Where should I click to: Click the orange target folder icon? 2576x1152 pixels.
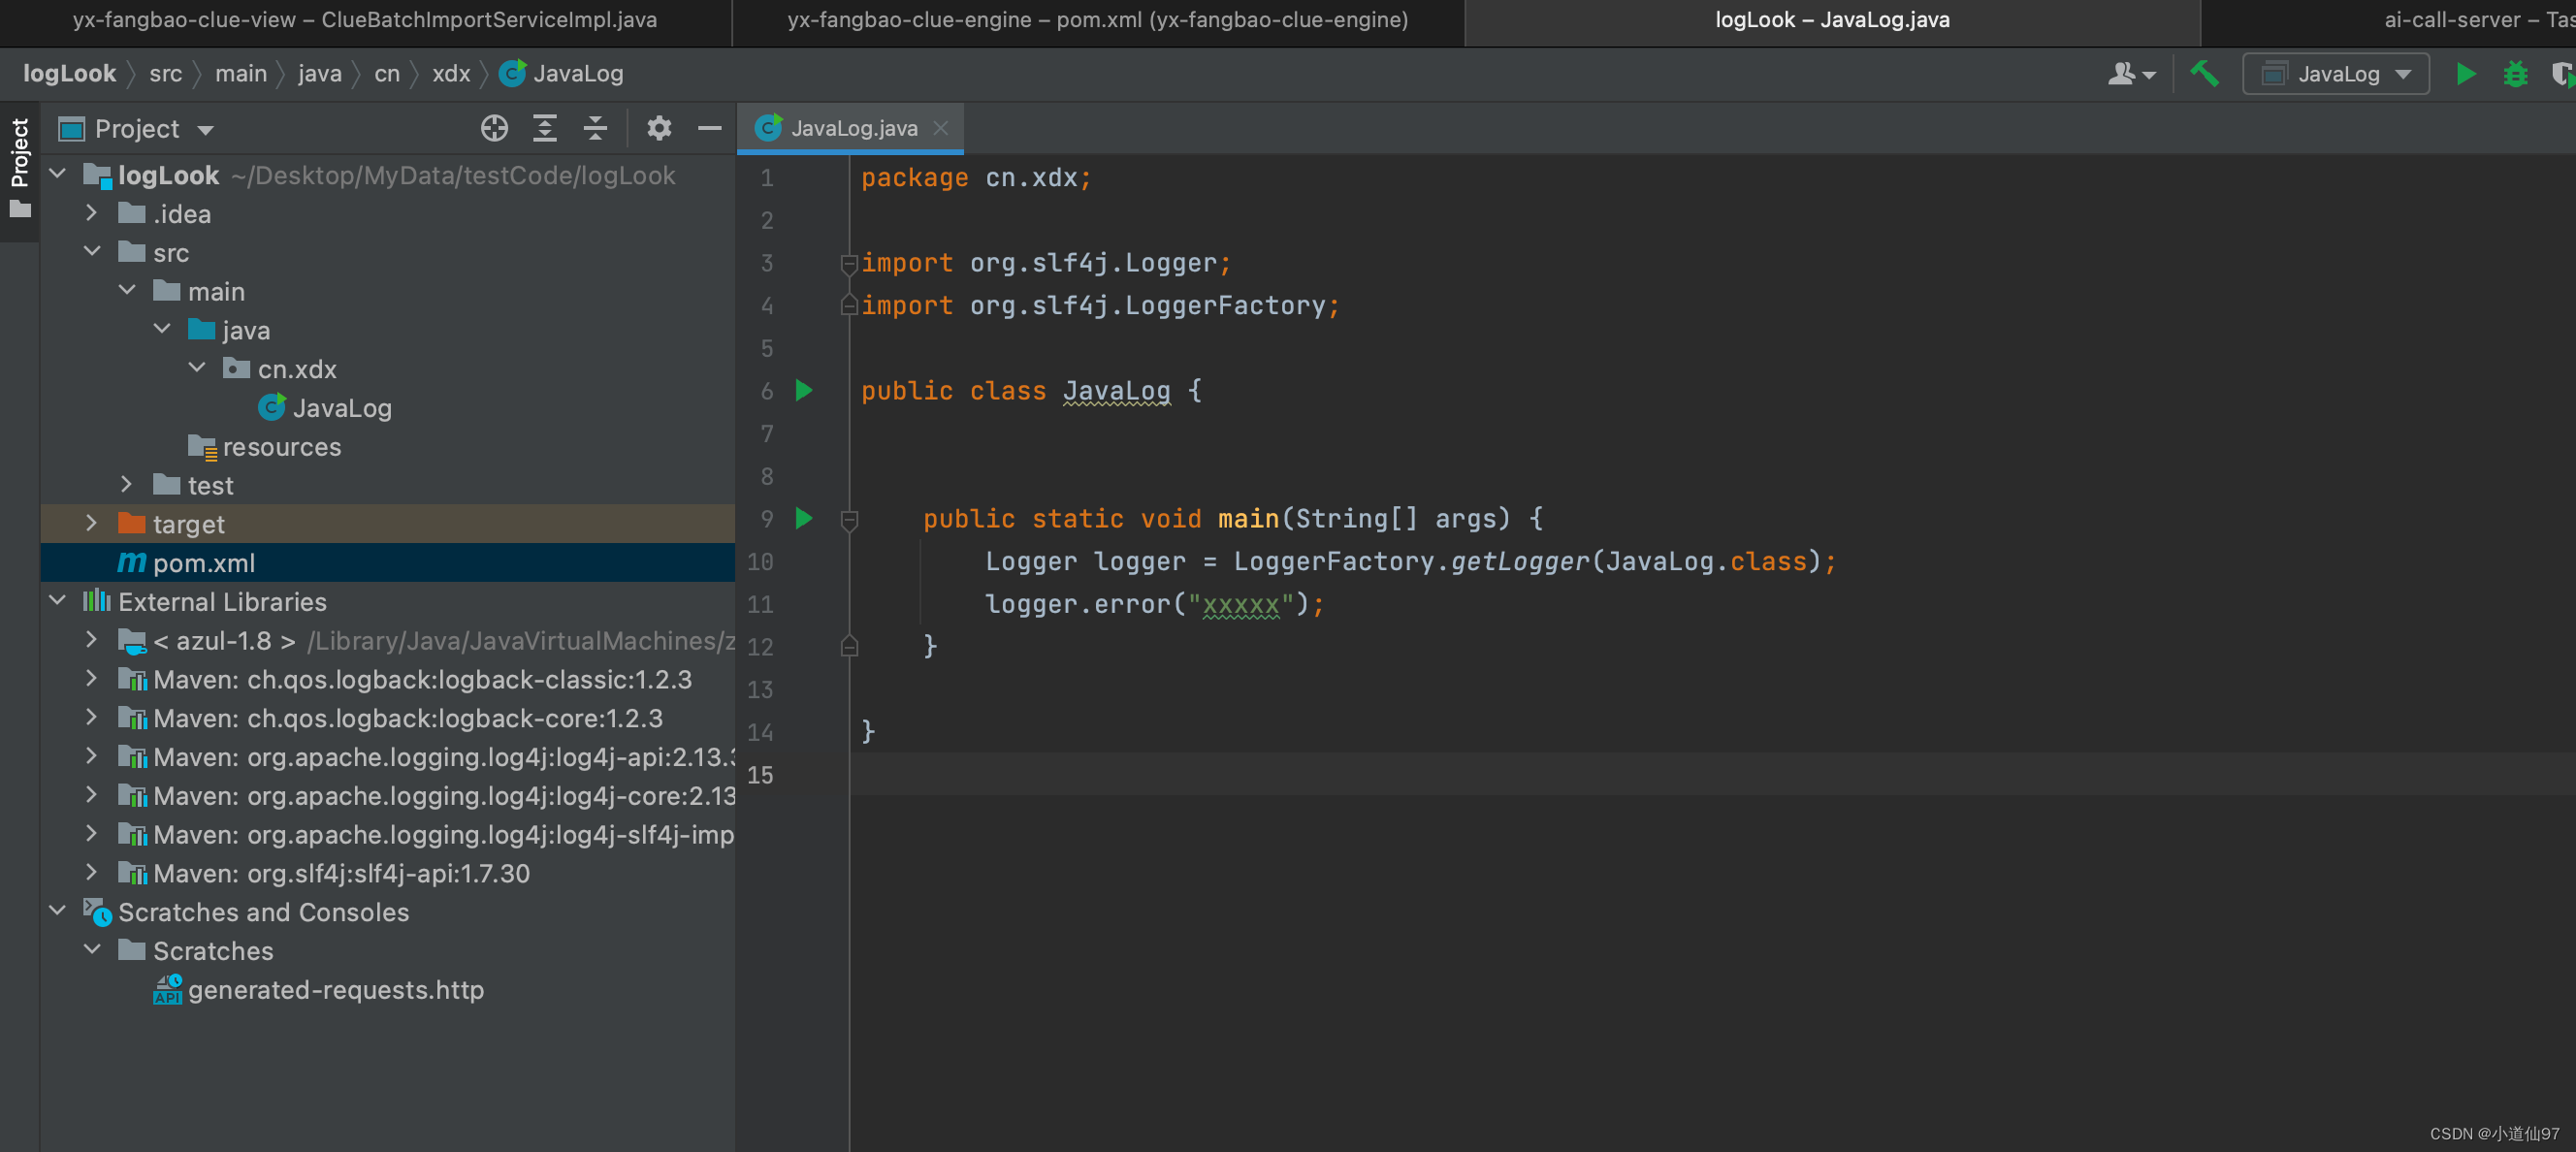[x=132, y=523]
